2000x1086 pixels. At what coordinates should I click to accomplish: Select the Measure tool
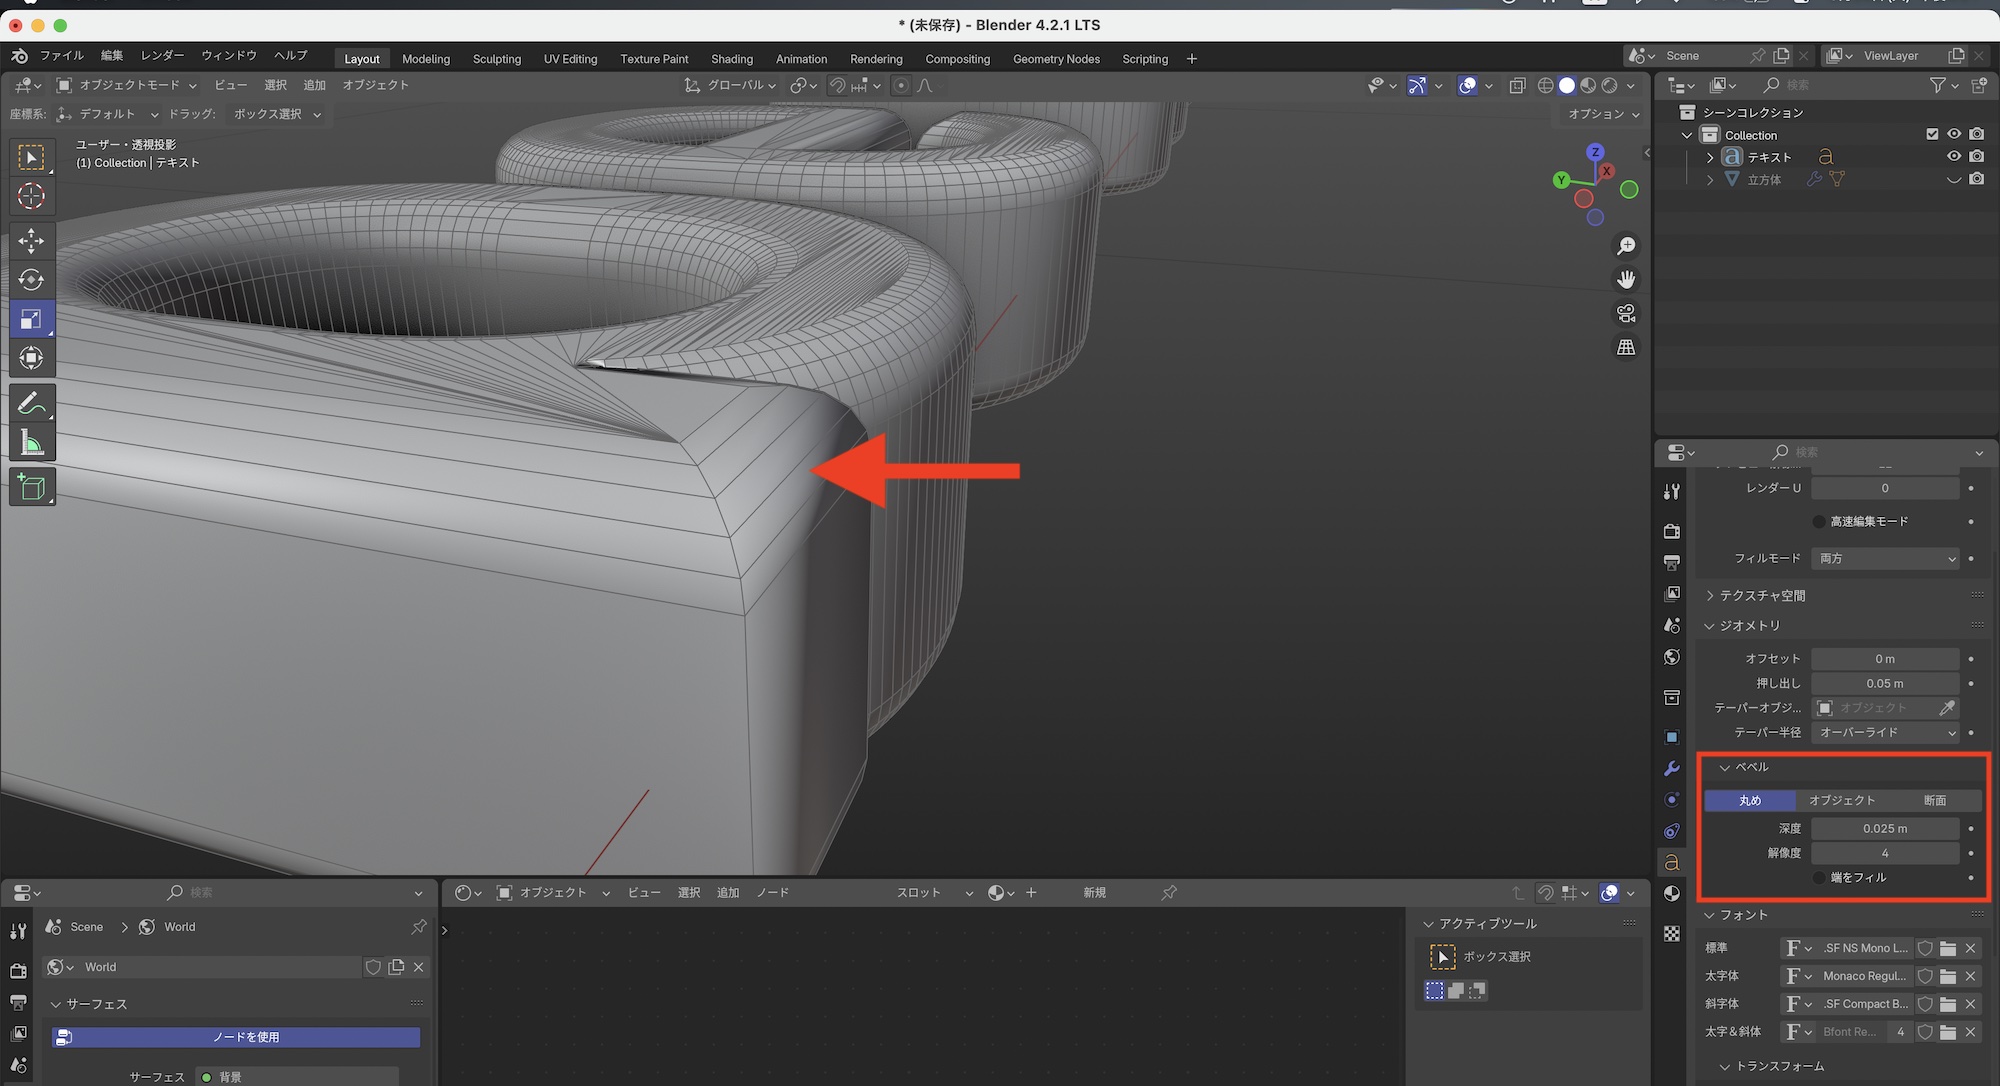tap(31, 443)
